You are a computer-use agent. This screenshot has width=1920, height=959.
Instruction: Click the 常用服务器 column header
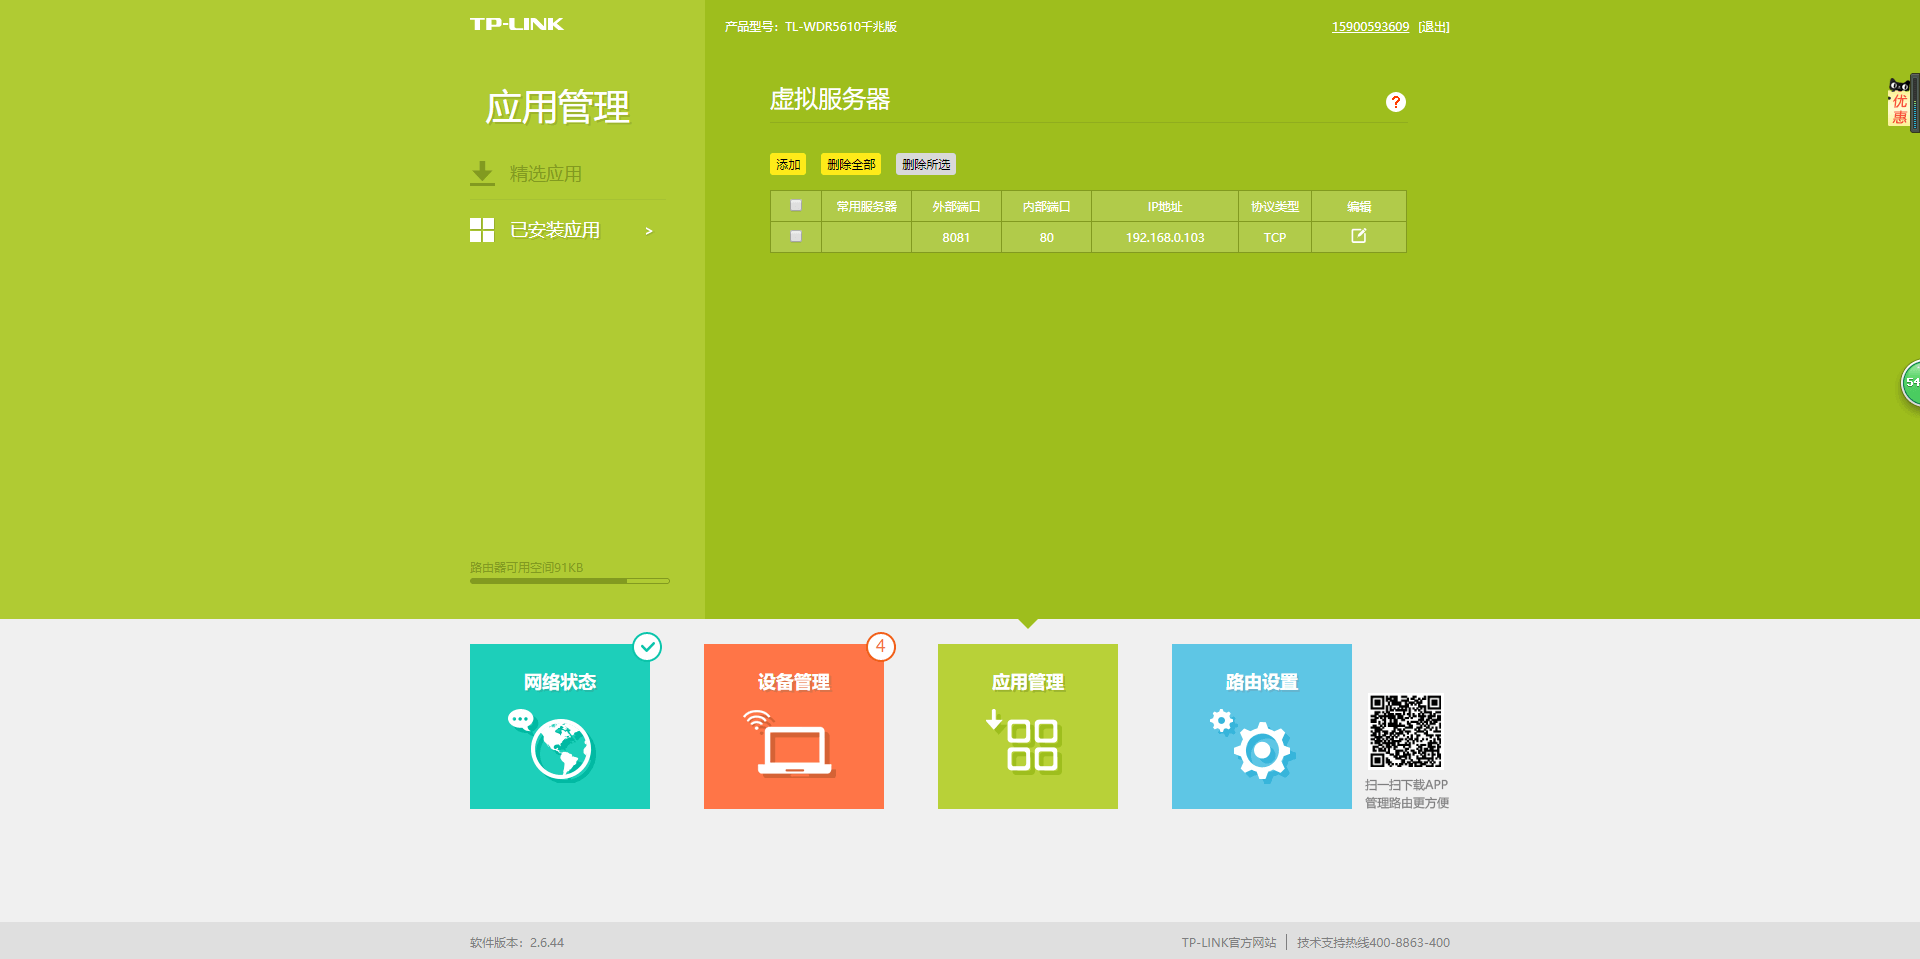(x=867, y=206)
